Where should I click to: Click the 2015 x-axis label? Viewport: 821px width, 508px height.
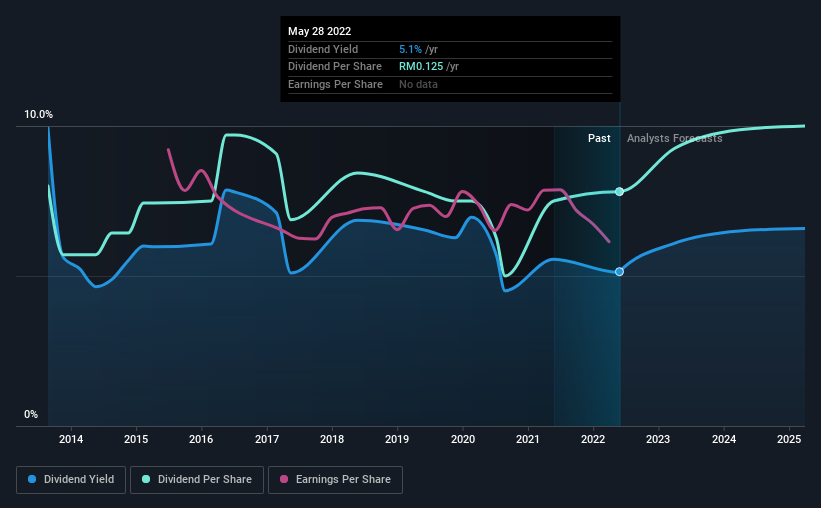pos(136,439)
